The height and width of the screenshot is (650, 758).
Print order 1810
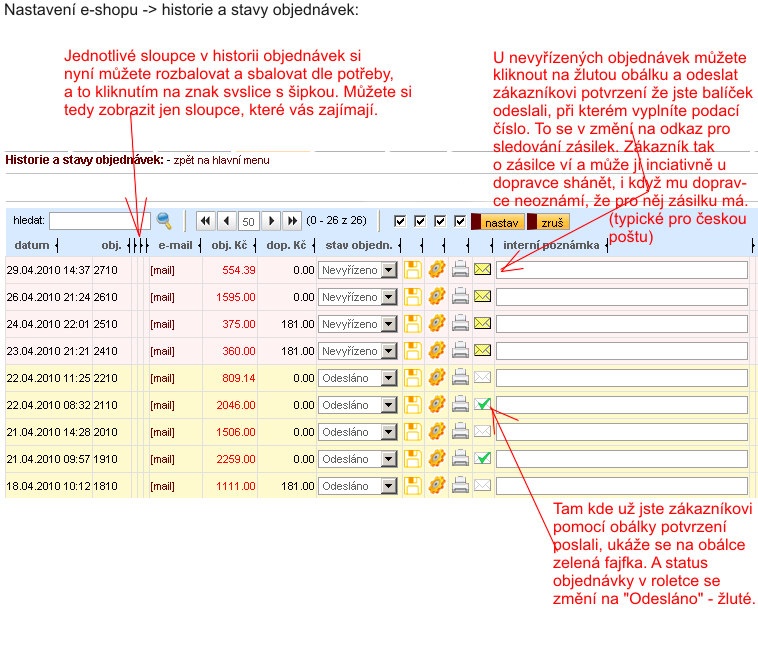click(x=460, y=486)
